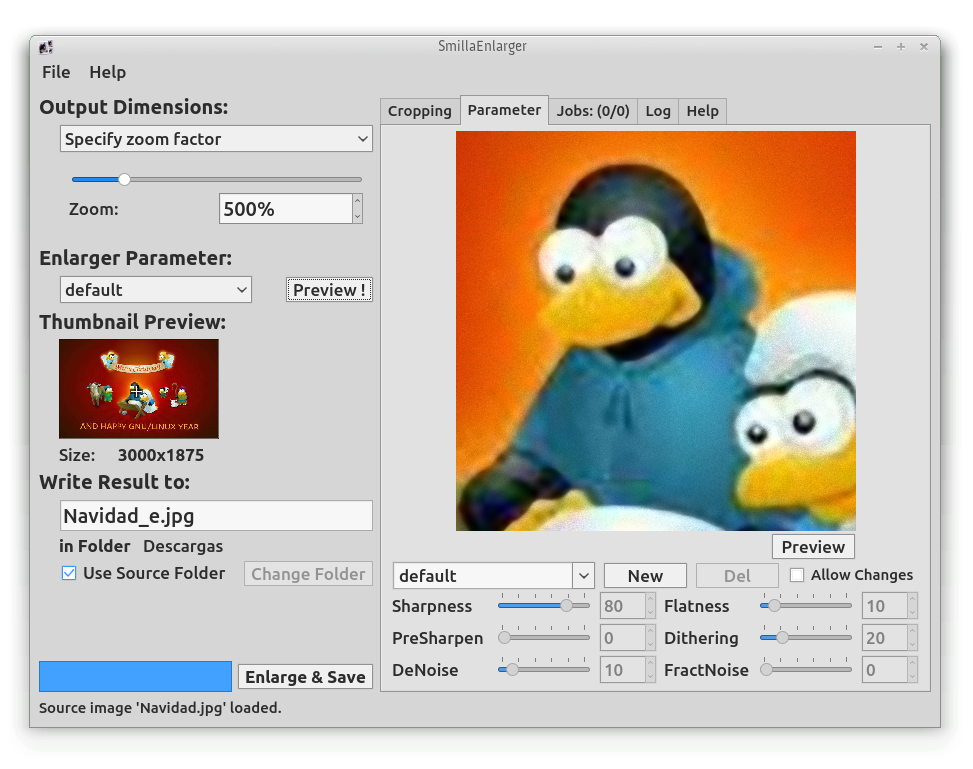The height and width of the screenshot is (769, 973).
Task: Click the Zoom percentage spin box arrows
Action: pyautogui.click(x=357, y=209)
